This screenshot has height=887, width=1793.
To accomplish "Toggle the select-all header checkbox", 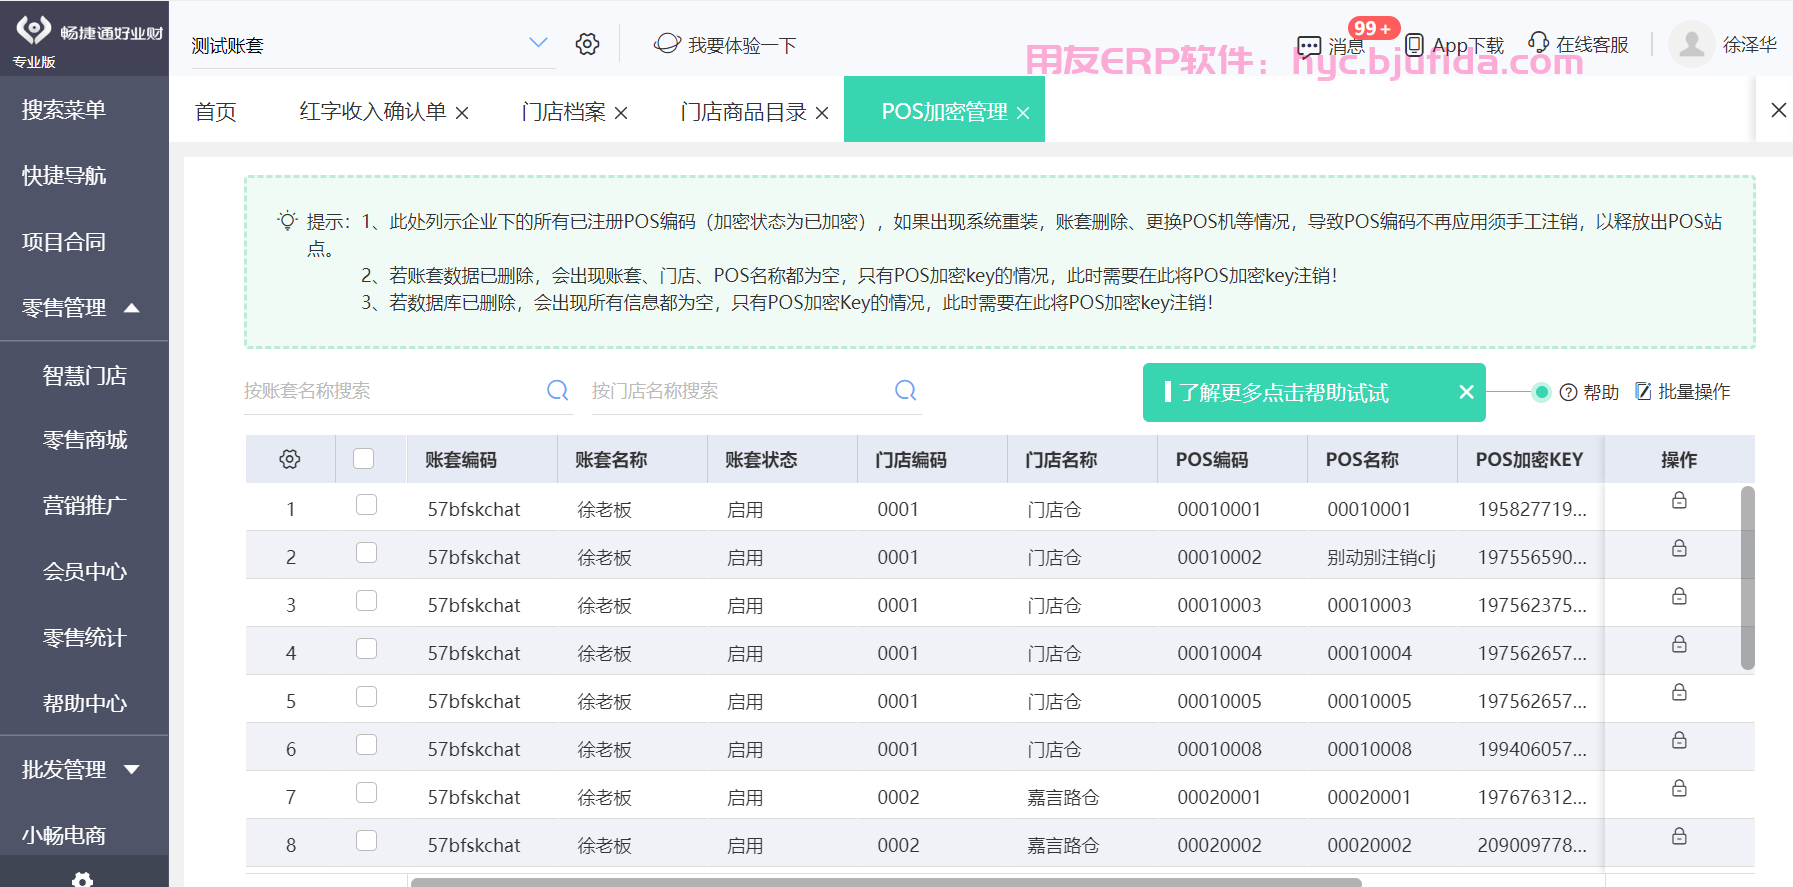I will [x=363, y=458].
